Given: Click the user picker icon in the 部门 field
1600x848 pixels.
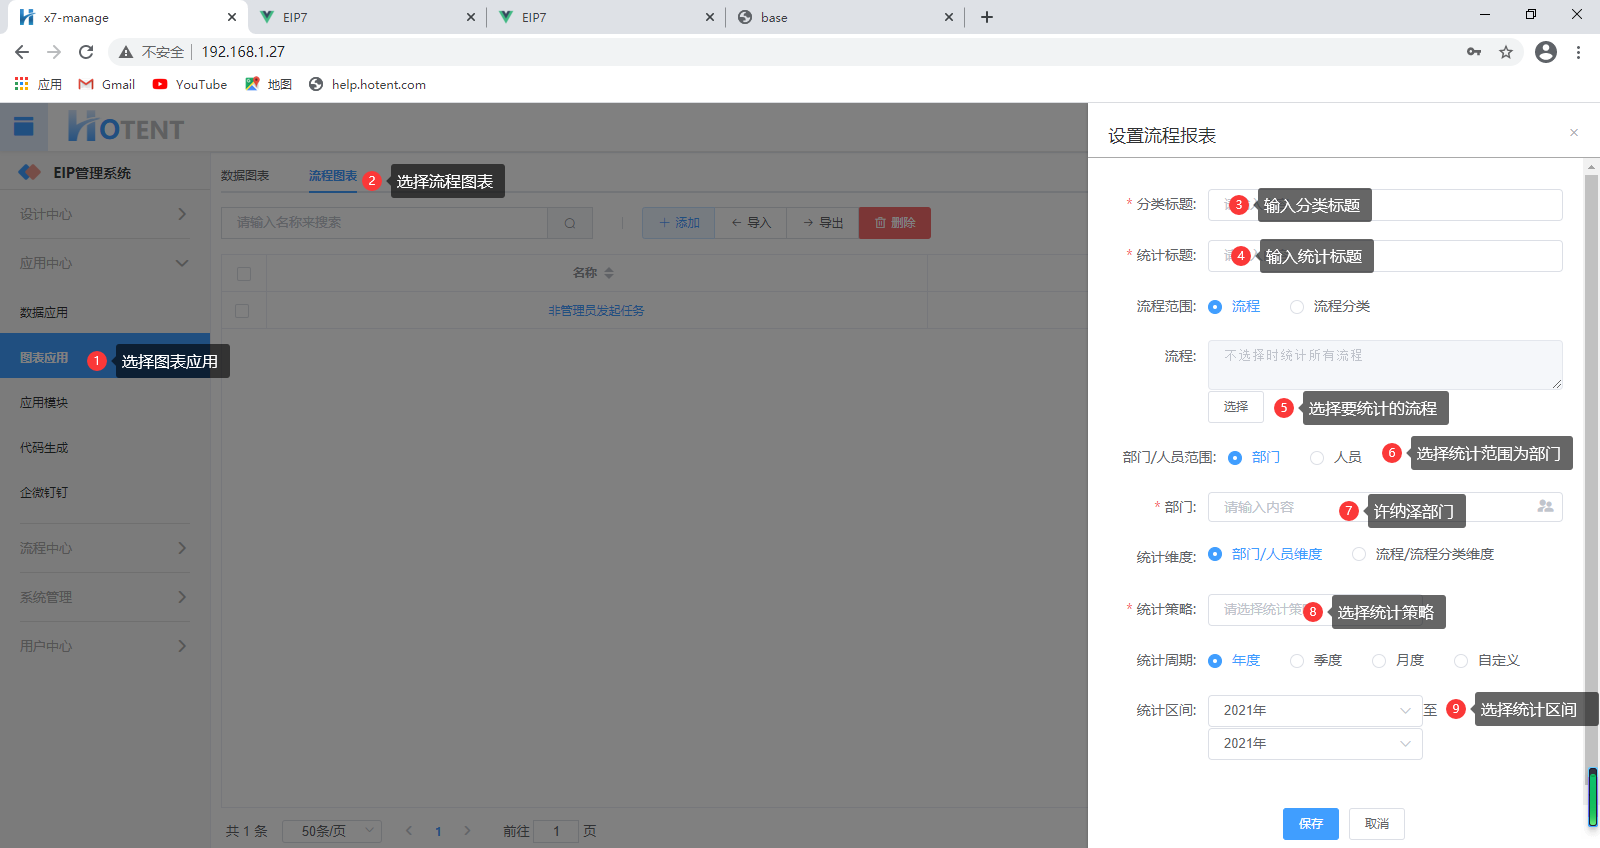Looking at the screenshot, I should [x=1545, y=507].
